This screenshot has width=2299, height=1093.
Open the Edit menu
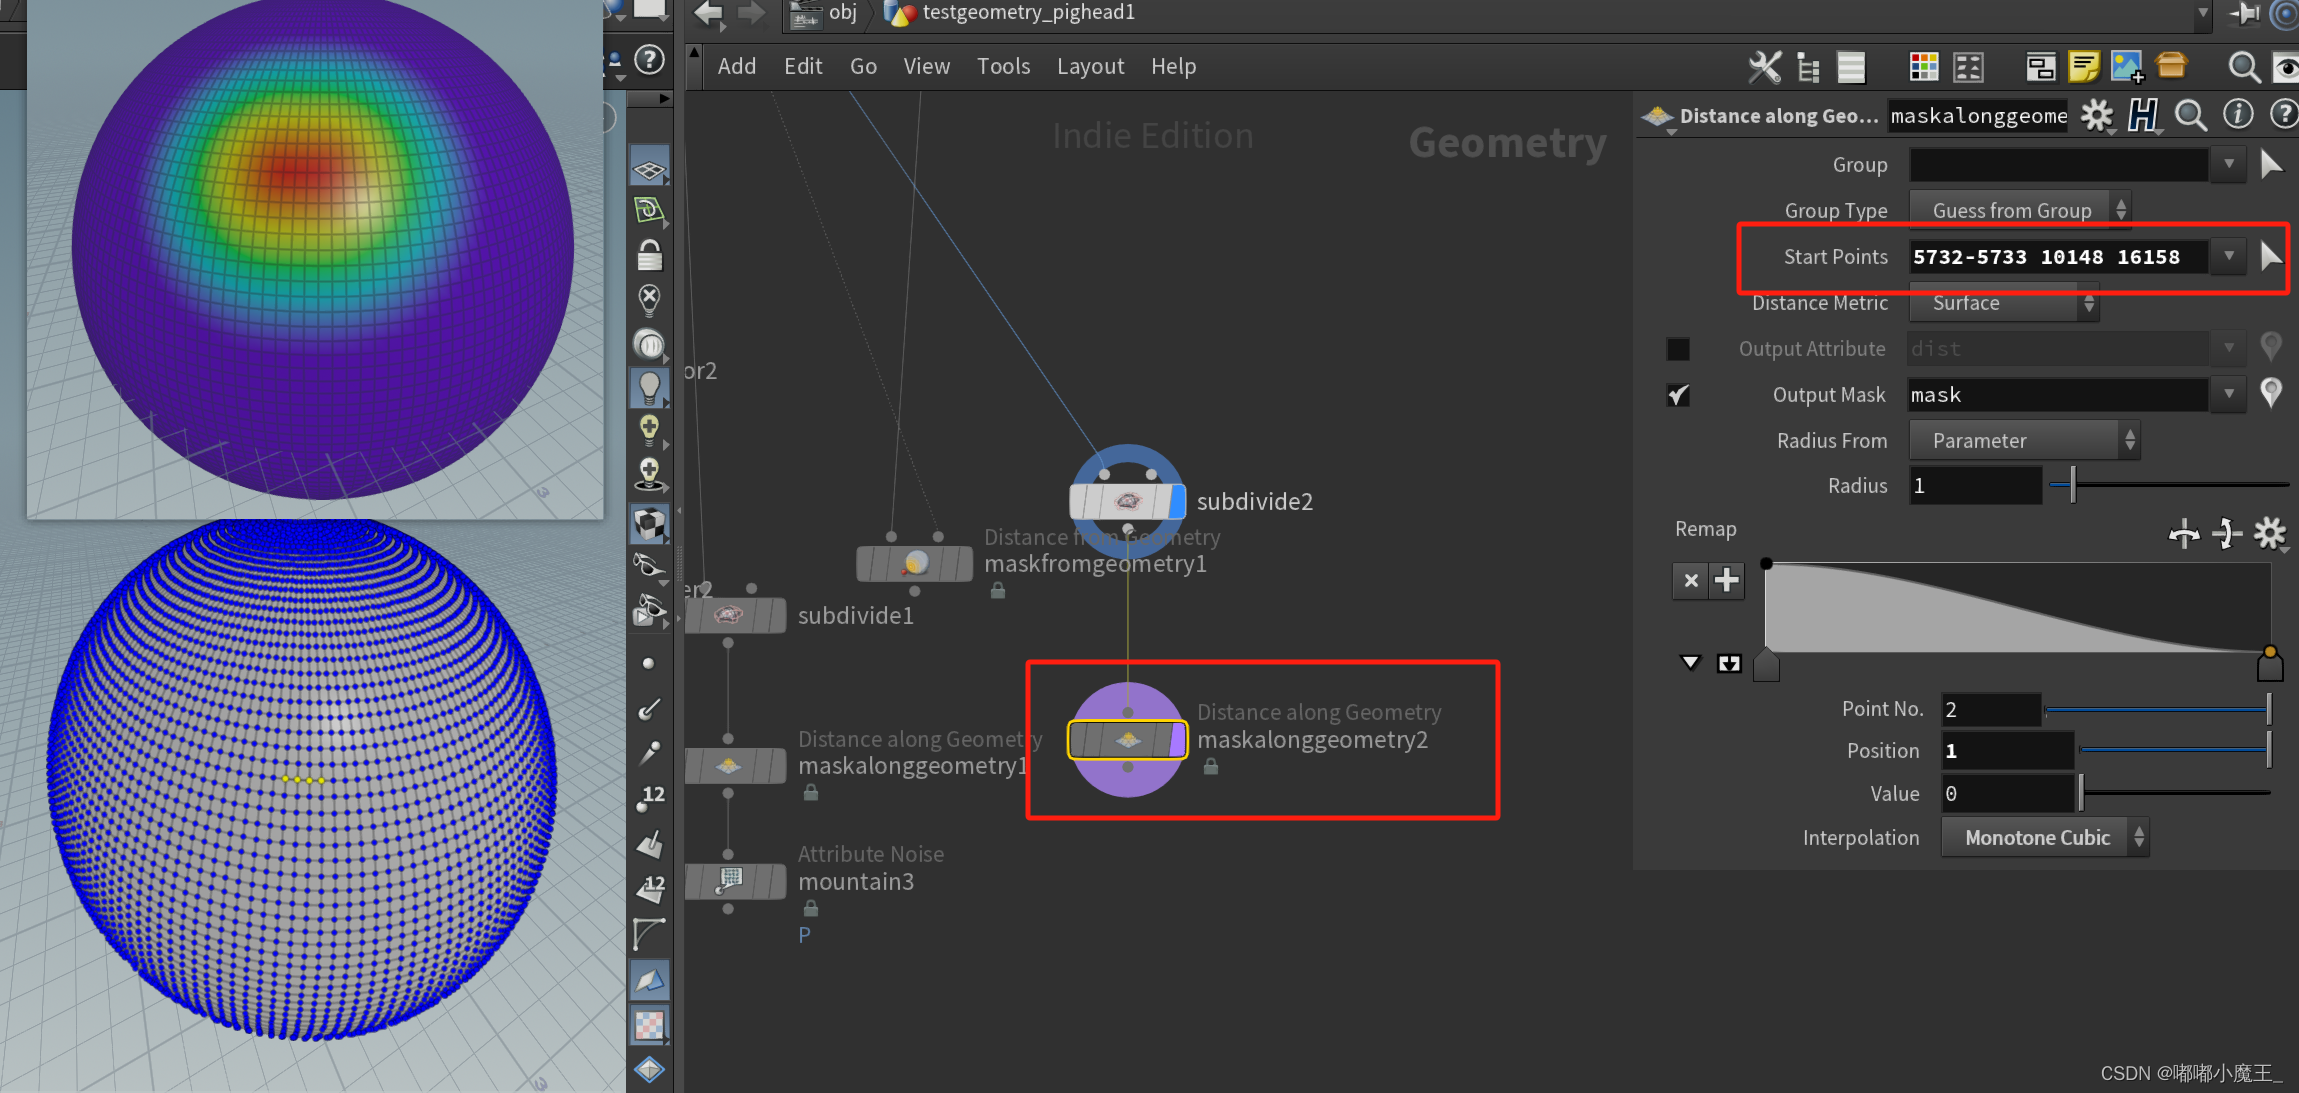click(x=803, y=66)
